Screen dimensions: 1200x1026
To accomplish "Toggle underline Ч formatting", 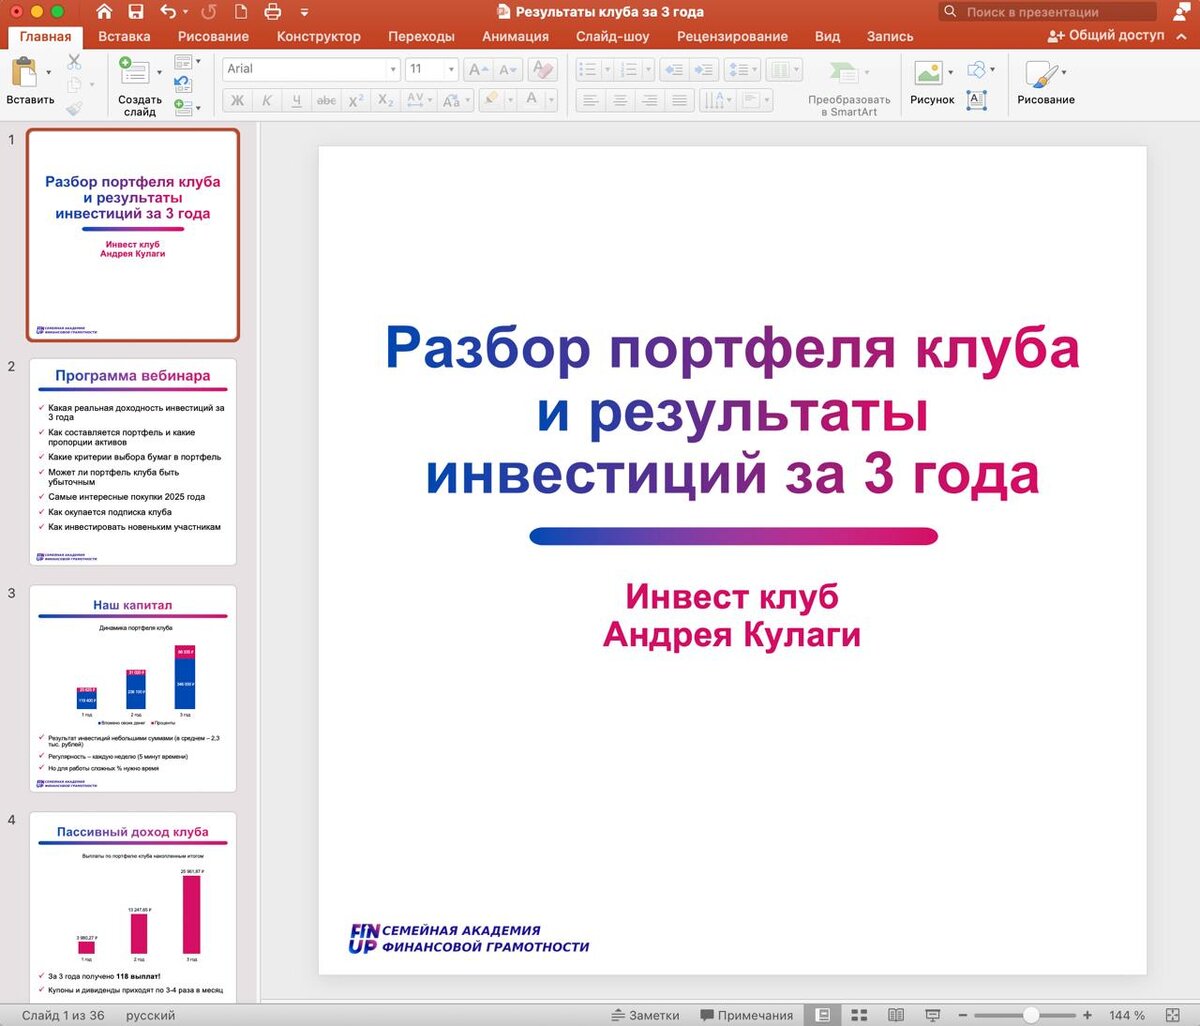I will point(296,100).
